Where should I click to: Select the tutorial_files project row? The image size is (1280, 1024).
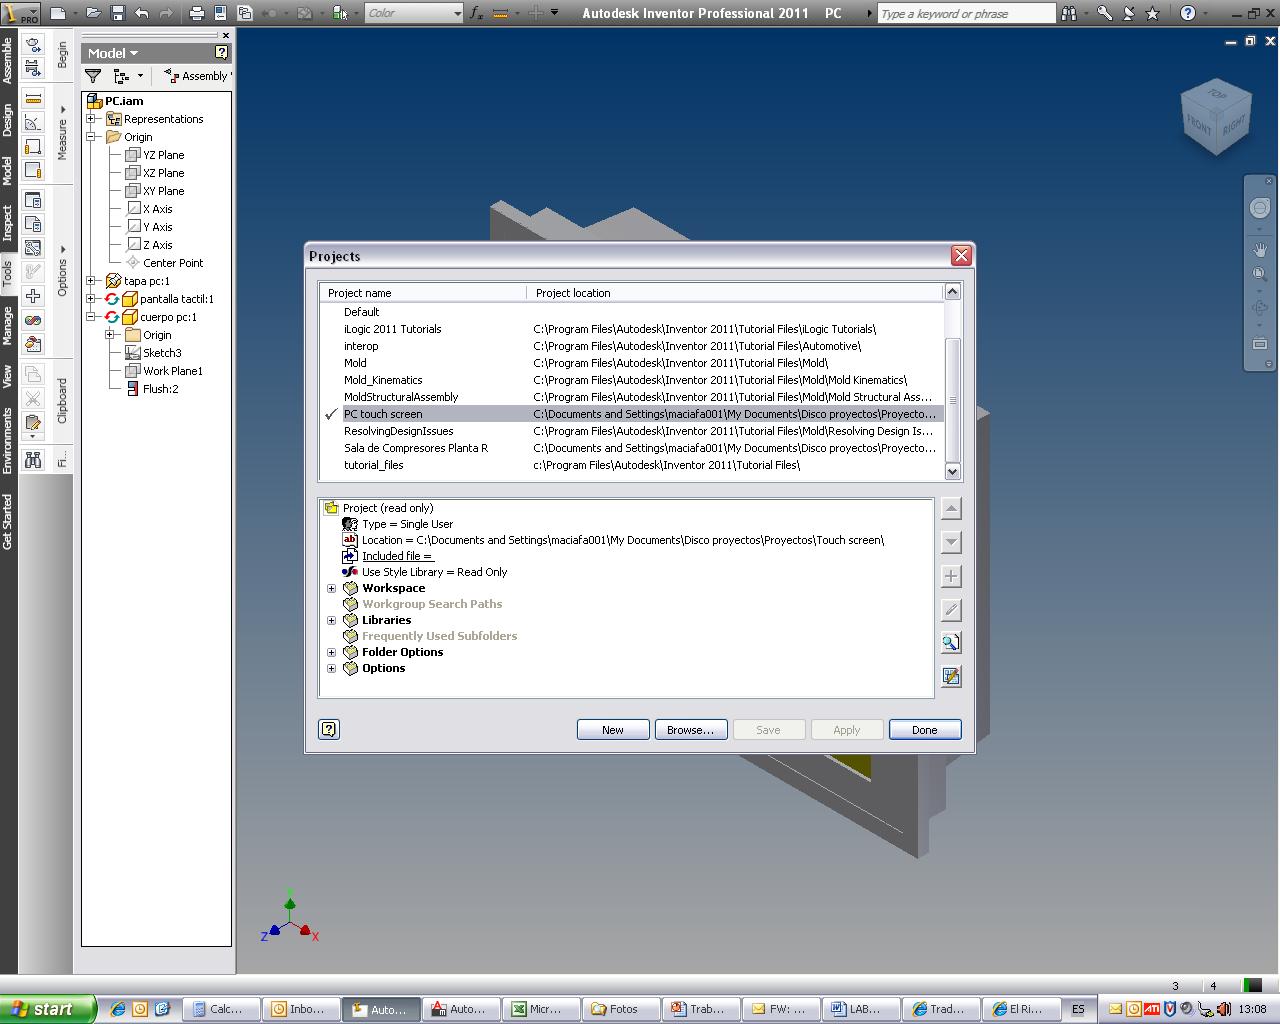(x=632, y=465)
